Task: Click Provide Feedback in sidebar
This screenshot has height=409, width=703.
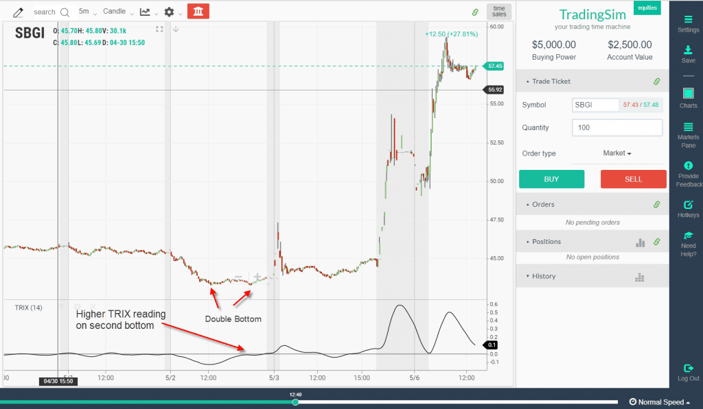Action: click(x=688, y=174)
